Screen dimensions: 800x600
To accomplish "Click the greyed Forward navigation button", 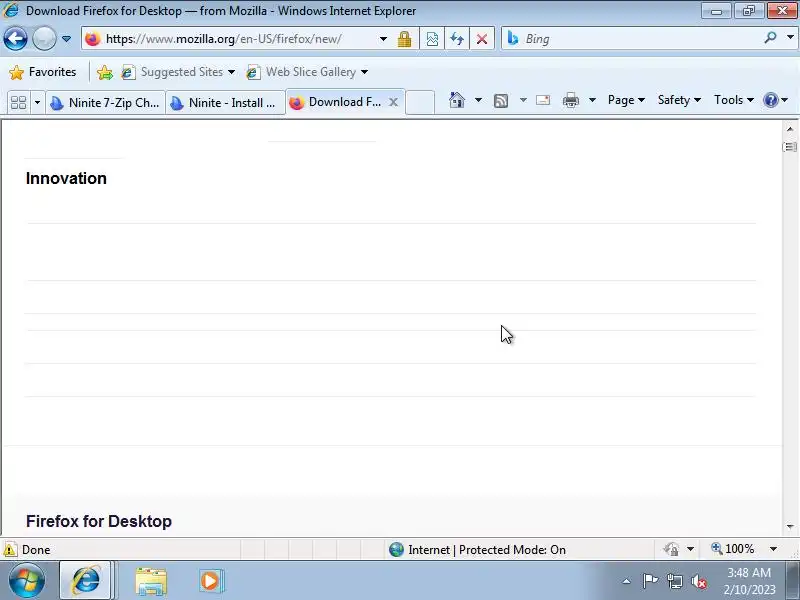I will pos(44,39).
